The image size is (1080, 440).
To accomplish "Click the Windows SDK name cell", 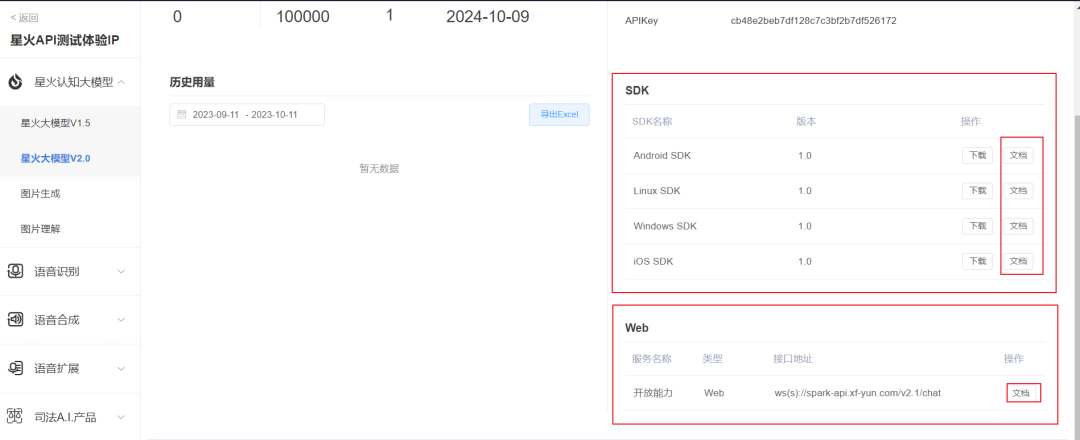I will (x=665, y=226).
